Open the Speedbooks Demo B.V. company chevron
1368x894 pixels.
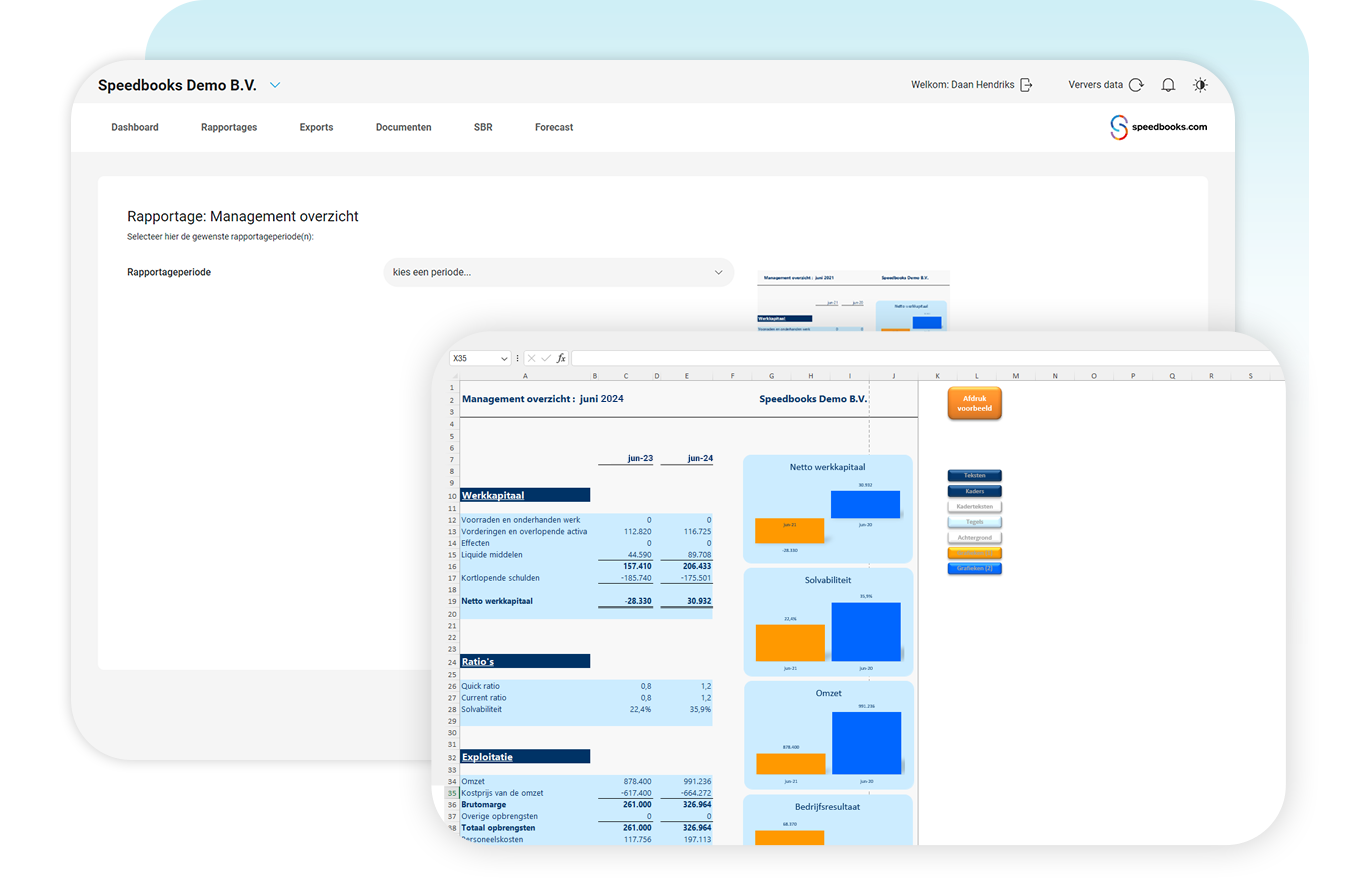[x=275, y=86]
